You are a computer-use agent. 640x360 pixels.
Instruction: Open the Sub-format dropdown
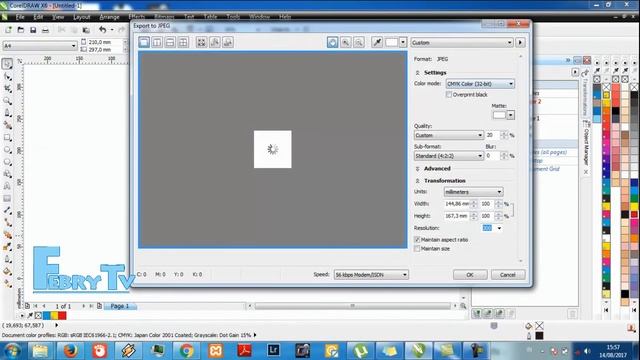point(449,156)
